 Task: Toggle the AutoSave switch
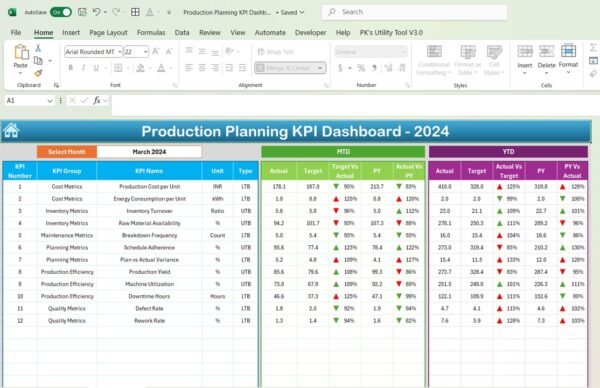click(61, 12)
